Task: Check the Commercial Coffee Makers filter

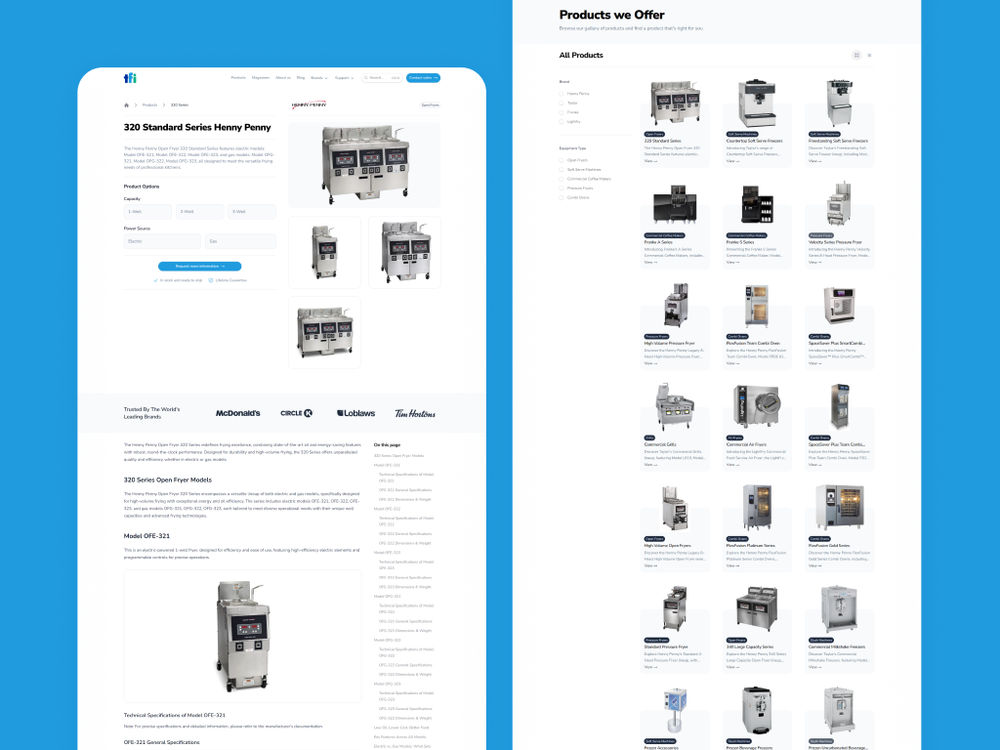Action: (x=562, y=179)
